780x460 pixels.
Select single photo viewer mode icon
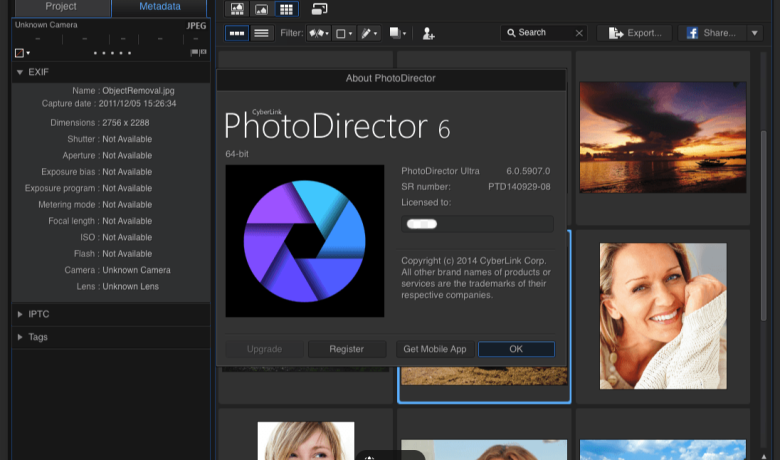[x=261, y=9]
